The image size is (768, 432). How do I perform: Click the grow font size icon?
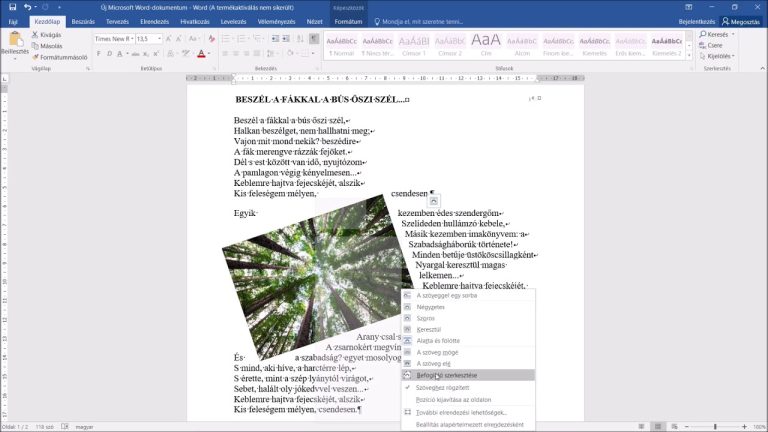click(x=168, y=39)
